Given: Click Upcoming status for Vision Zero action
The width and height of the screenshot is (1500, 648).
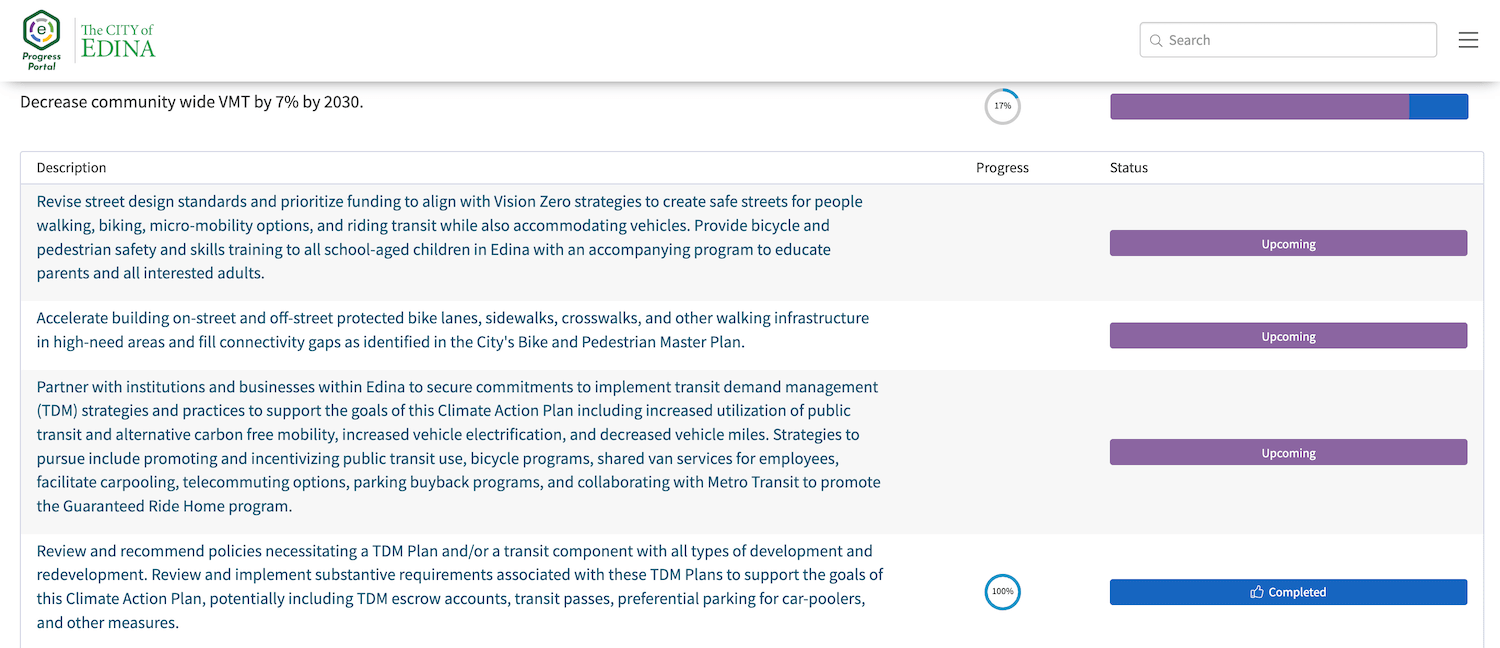Looking at the screenshot, I should pyautogui.click(x=1288, y=244).
